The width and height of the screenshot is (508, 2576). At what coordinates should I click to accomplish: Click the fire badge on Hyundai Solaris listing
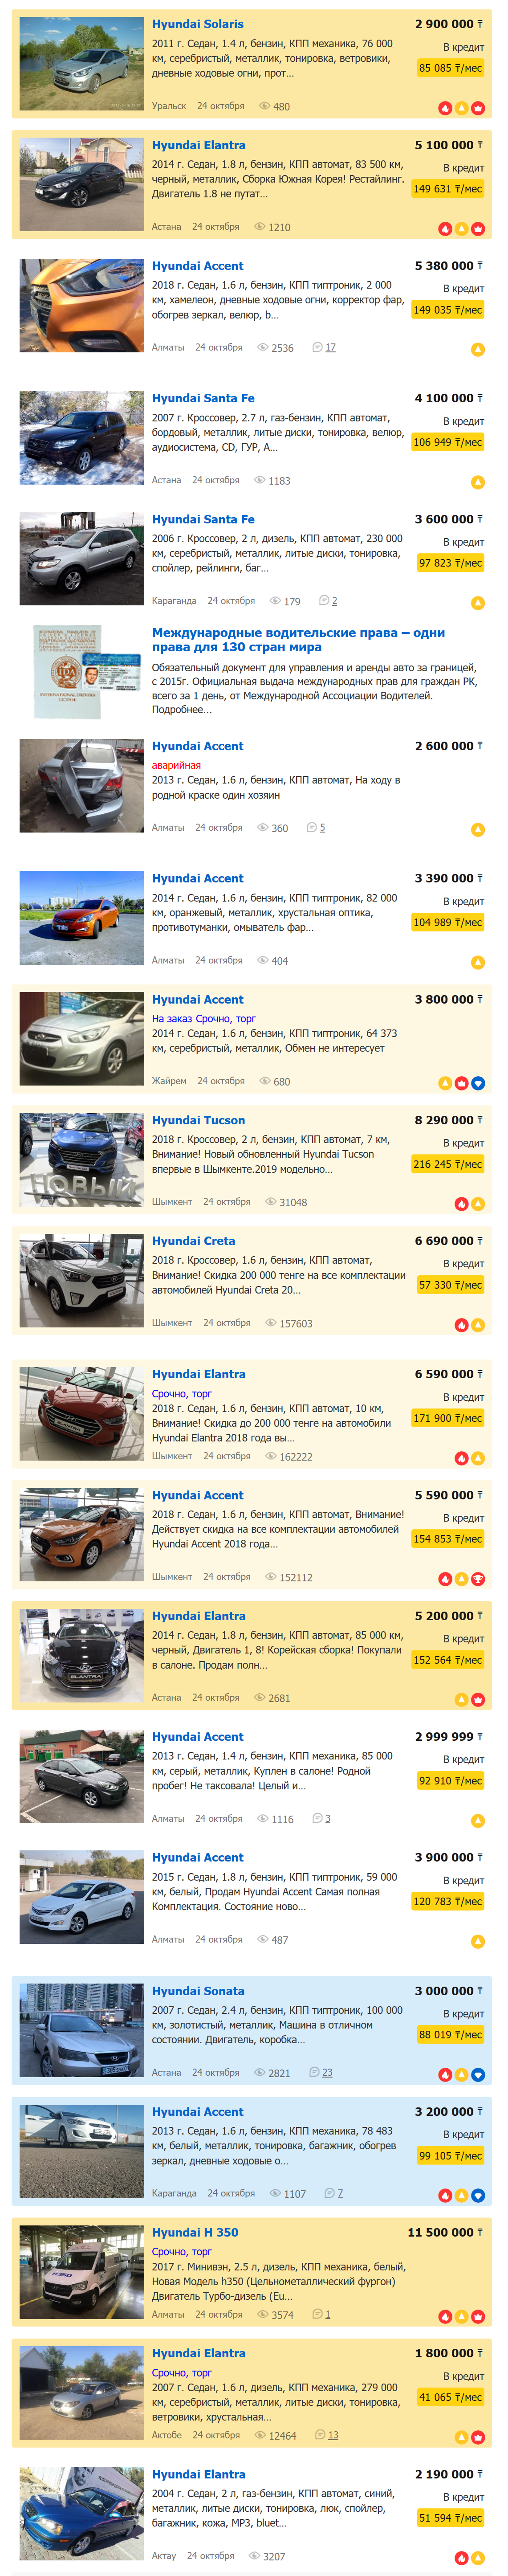click(x=445, y=108)
